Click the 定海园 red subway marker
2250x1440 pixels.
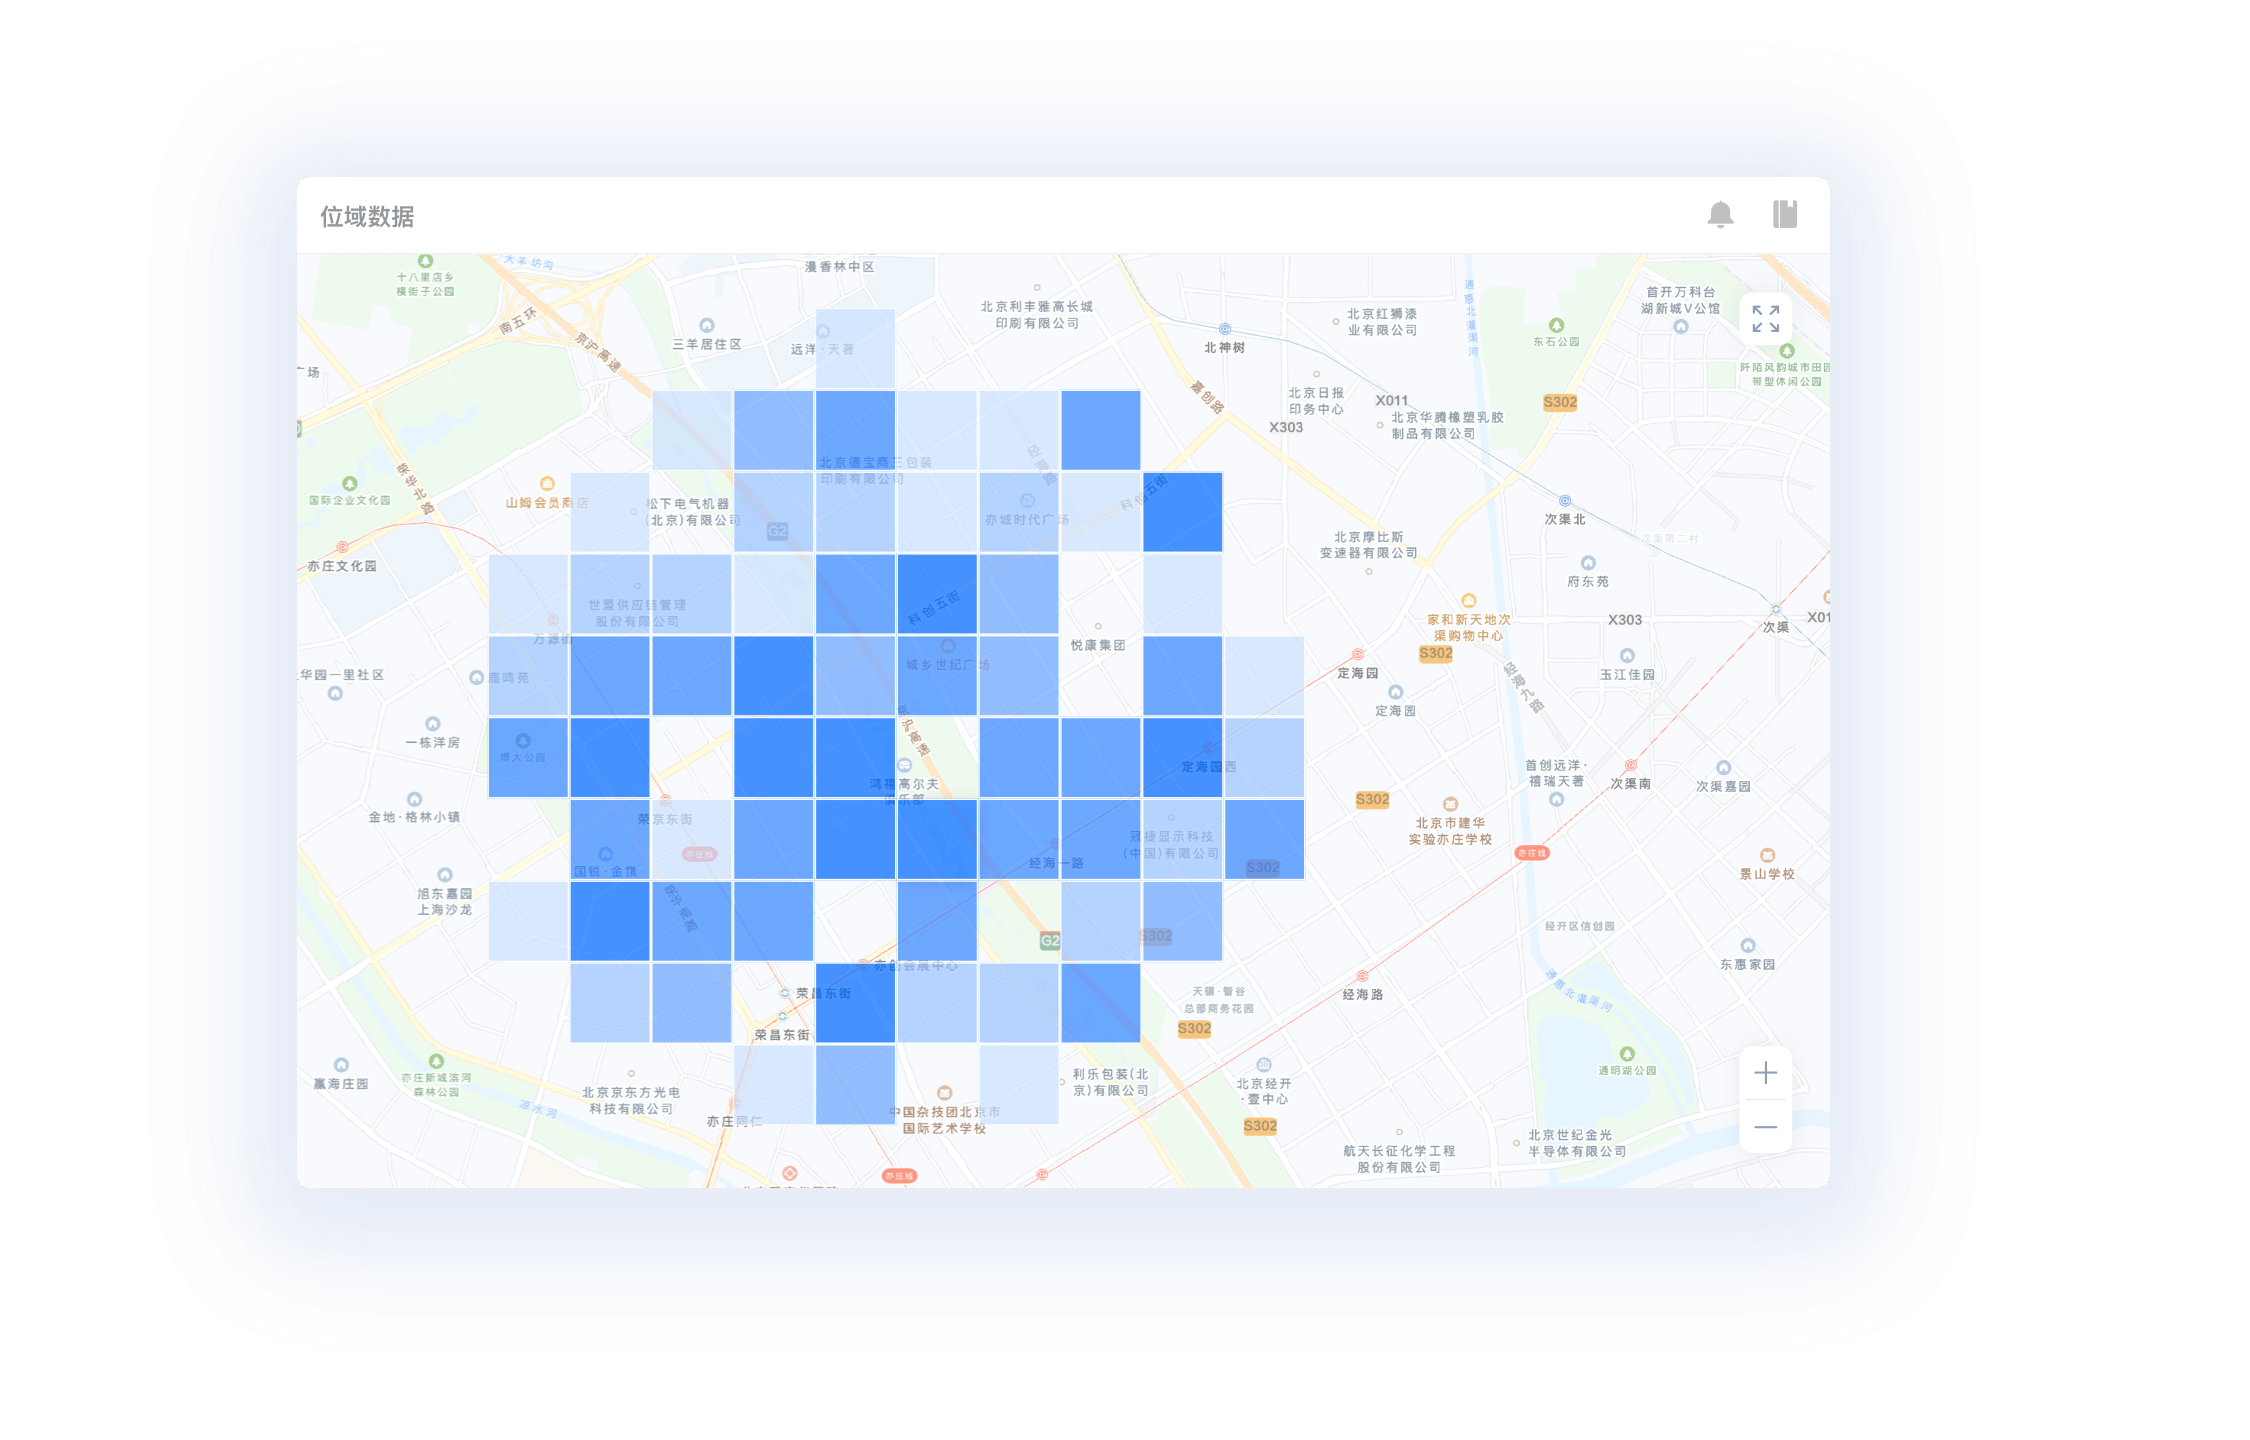(x=1357, y=655)
